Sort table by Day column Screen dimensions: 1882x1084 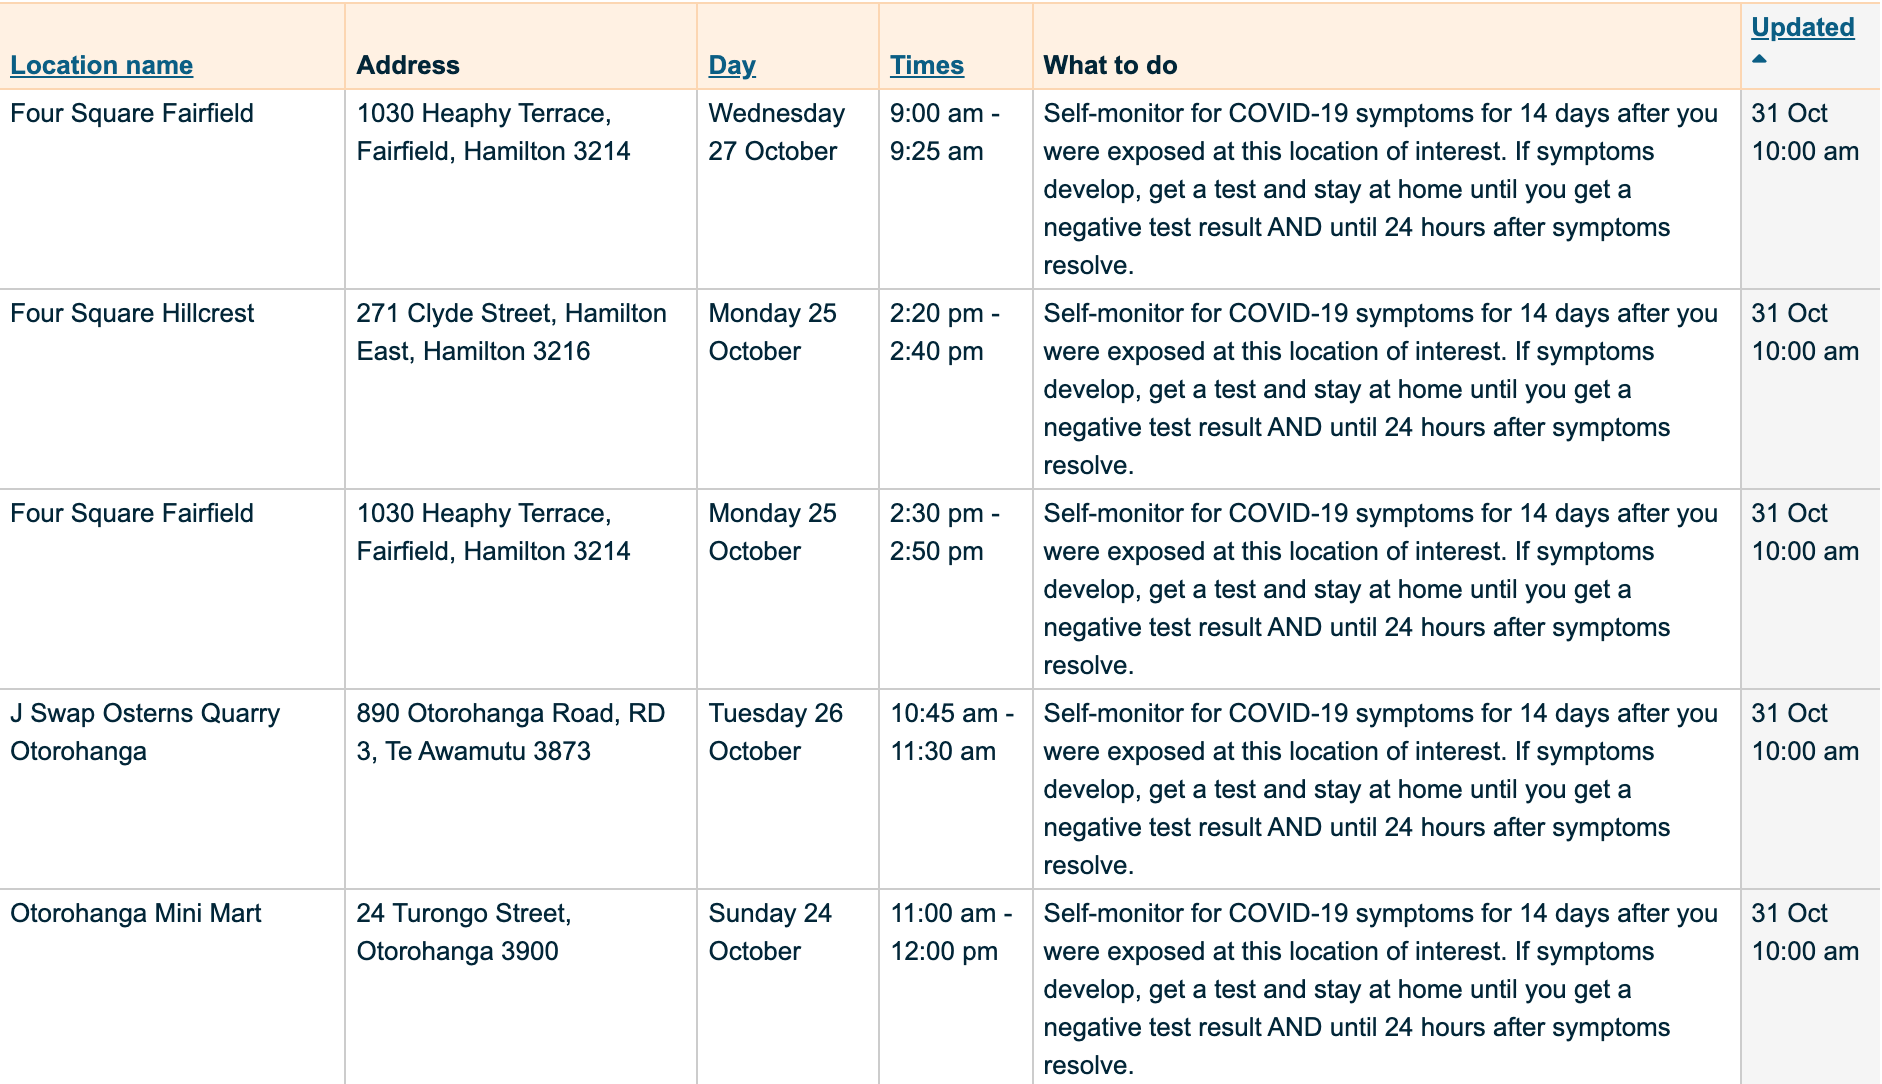[731, 65]
